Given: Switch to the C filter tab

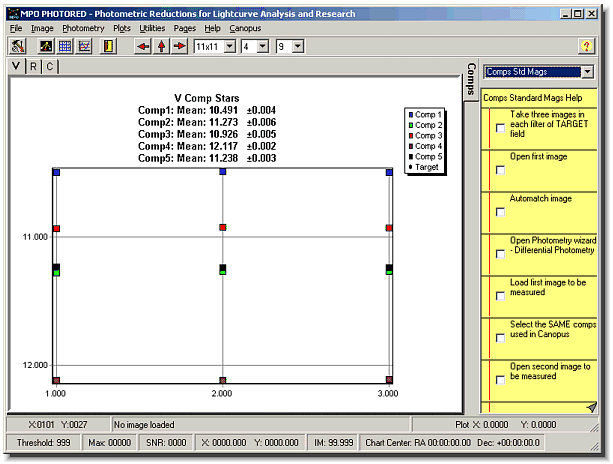Looking at the screenshot, I should pos(50,66).
